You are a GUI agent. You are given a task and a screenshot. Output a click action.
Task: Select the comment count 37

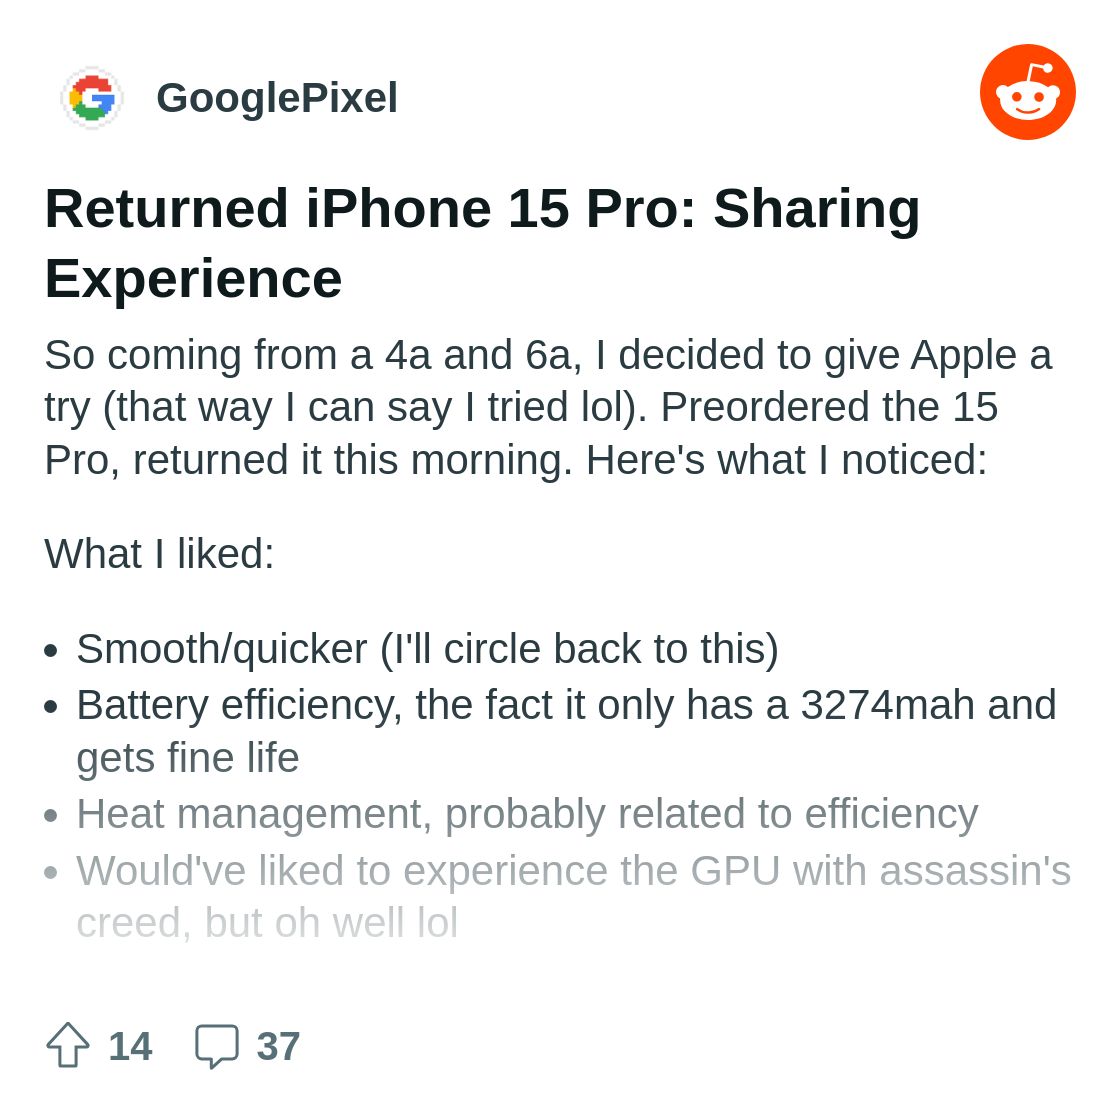click(x=278, y=1046)
